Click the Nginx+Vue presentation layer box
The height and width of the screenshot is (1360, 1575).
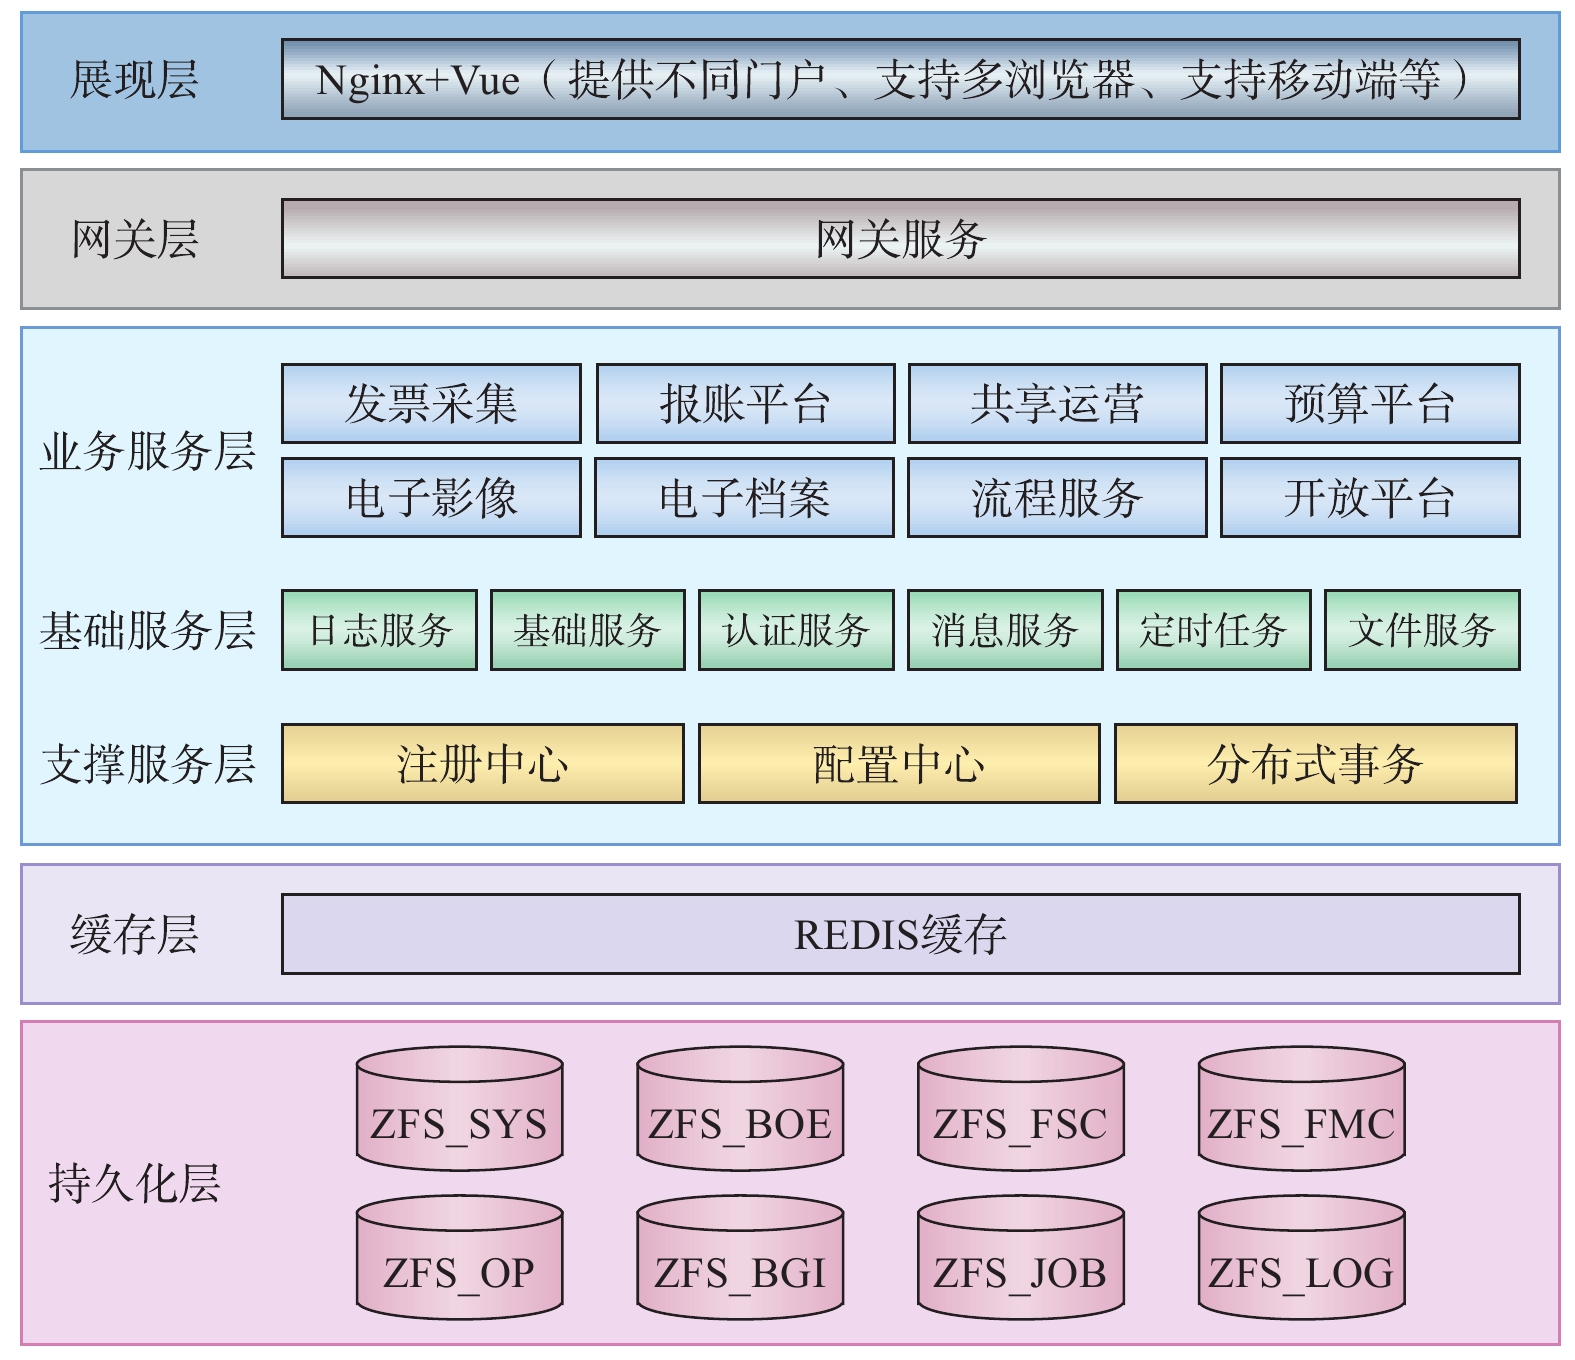(900, 79)
